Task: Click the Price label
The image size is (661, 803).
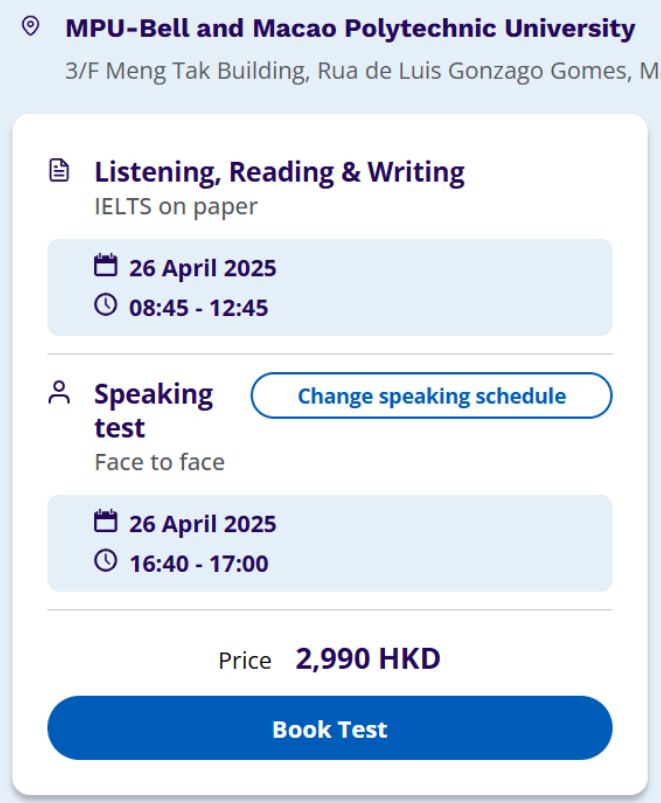Action: (245, 661)
